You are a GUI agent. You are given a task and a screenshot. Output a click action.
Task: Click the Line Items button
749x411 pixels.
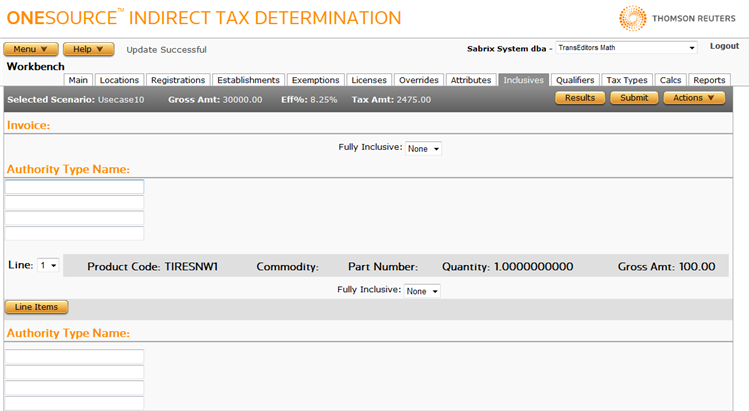point(36,306)
